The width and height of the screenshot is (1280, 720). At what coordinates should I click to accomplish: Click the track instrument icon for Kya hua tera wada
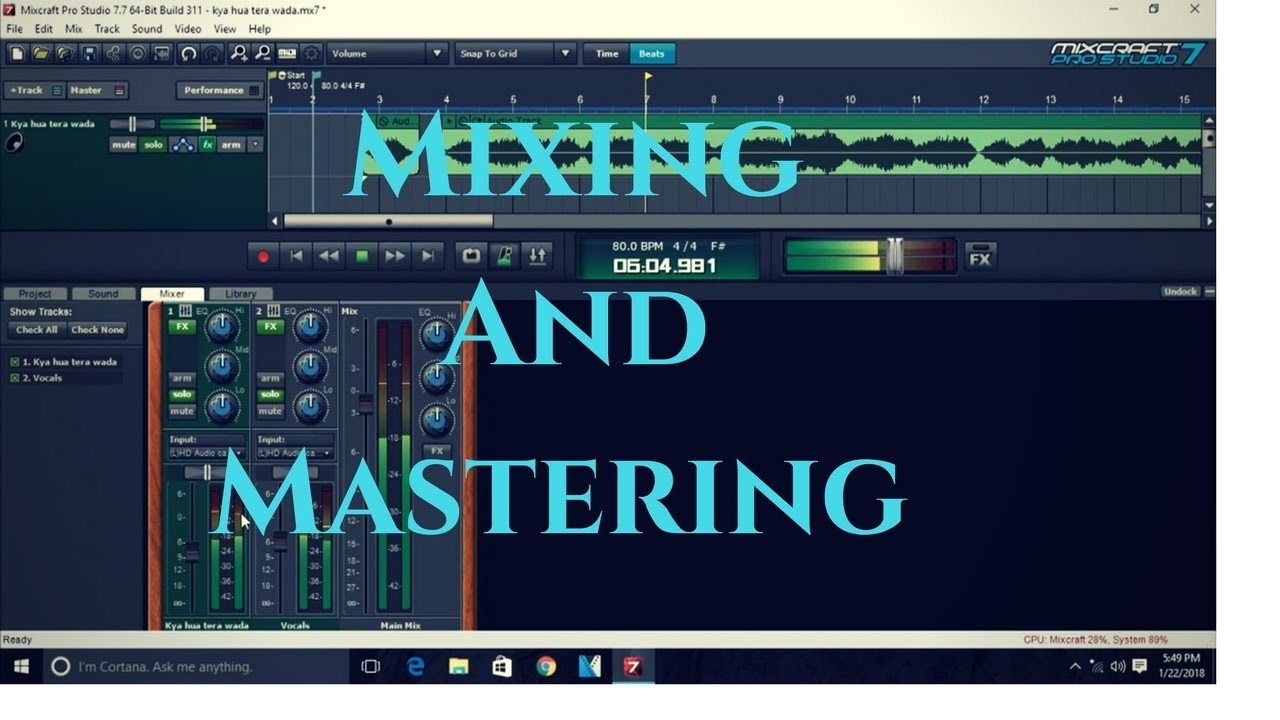click(14, 144)
